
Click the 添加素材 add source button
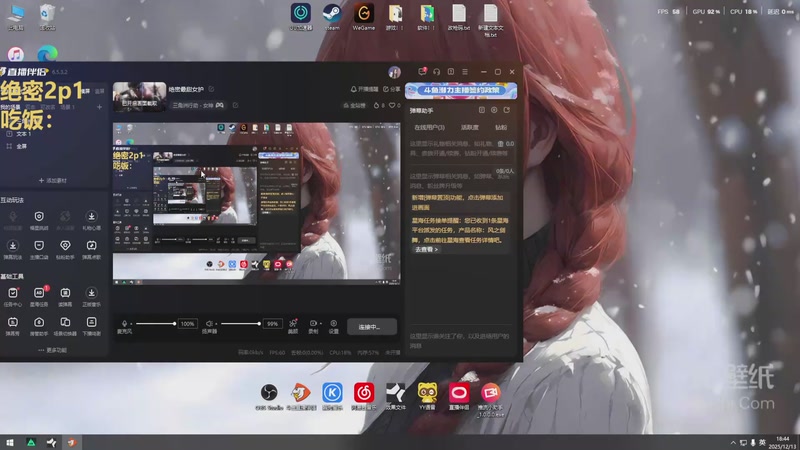pyautogui.click(x=53, y=181)
